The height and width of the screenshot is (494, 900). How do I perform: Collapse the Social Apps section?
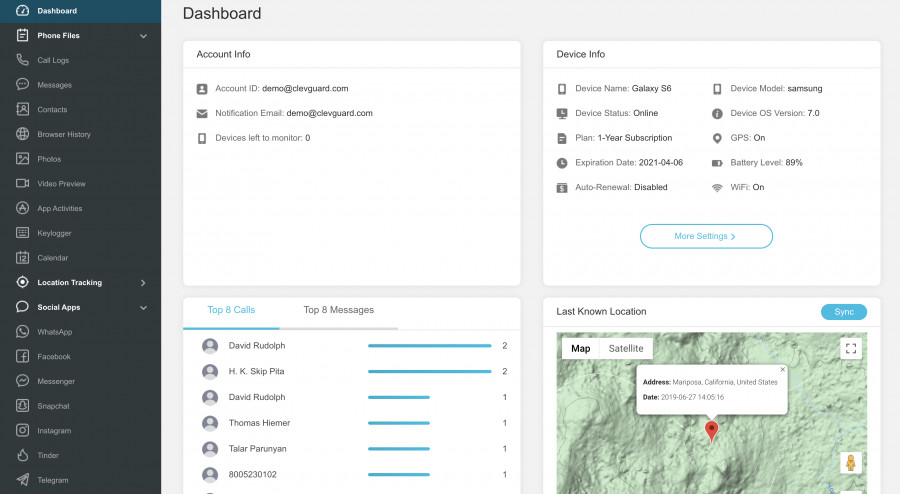coord(143,308)
